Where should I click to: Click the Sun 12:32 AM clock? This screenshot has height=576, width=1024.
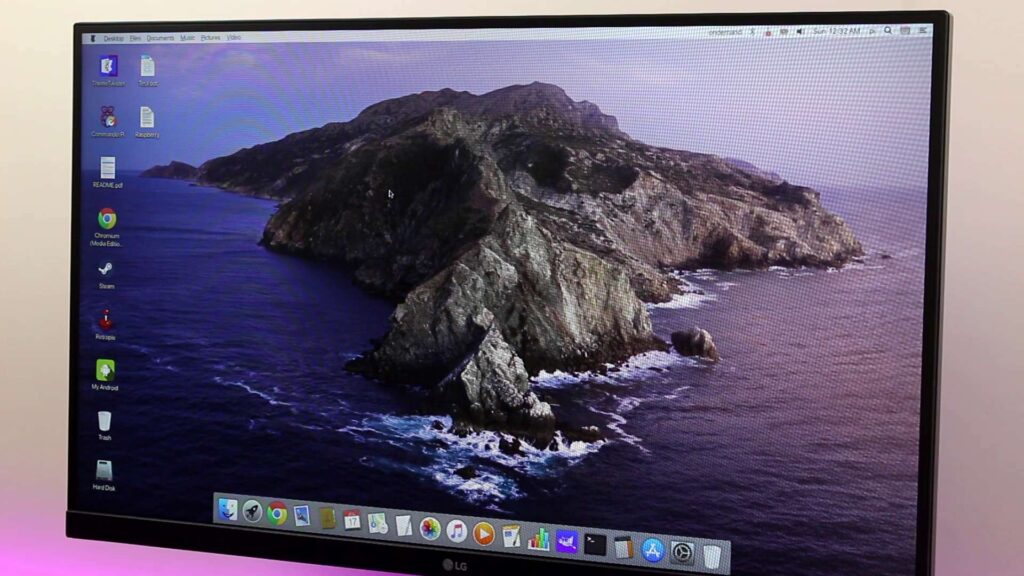point(837,31)
